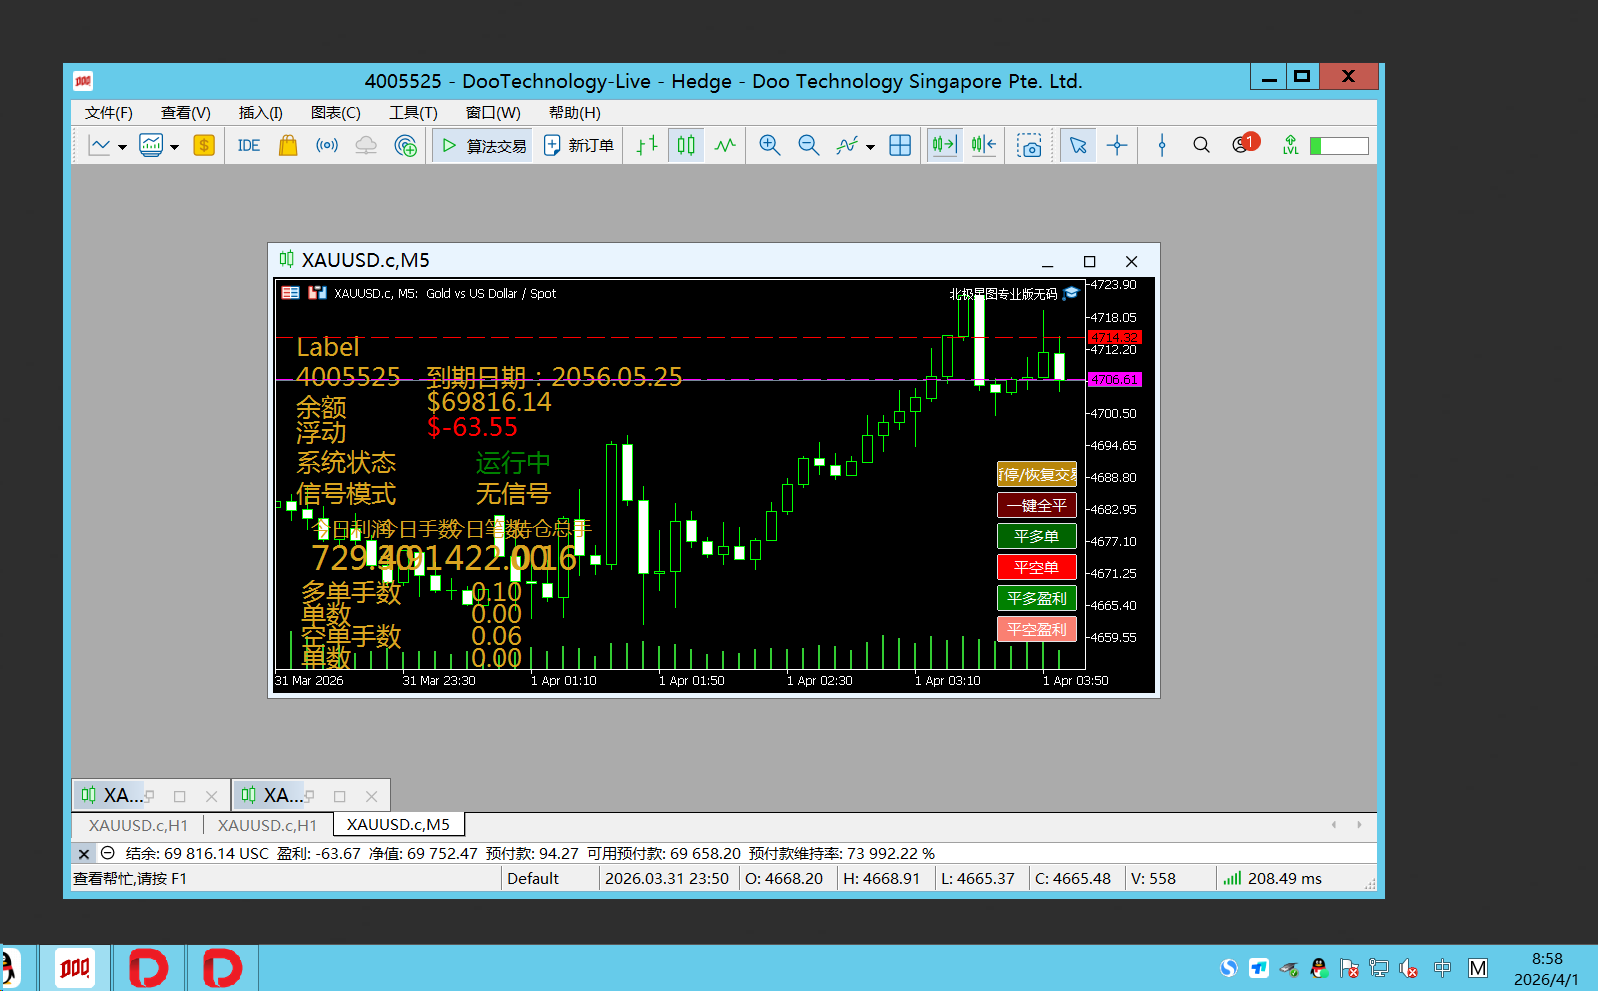
Task: Click the close long profits (平多盈利) button
Action: [x=1037, y=598]
